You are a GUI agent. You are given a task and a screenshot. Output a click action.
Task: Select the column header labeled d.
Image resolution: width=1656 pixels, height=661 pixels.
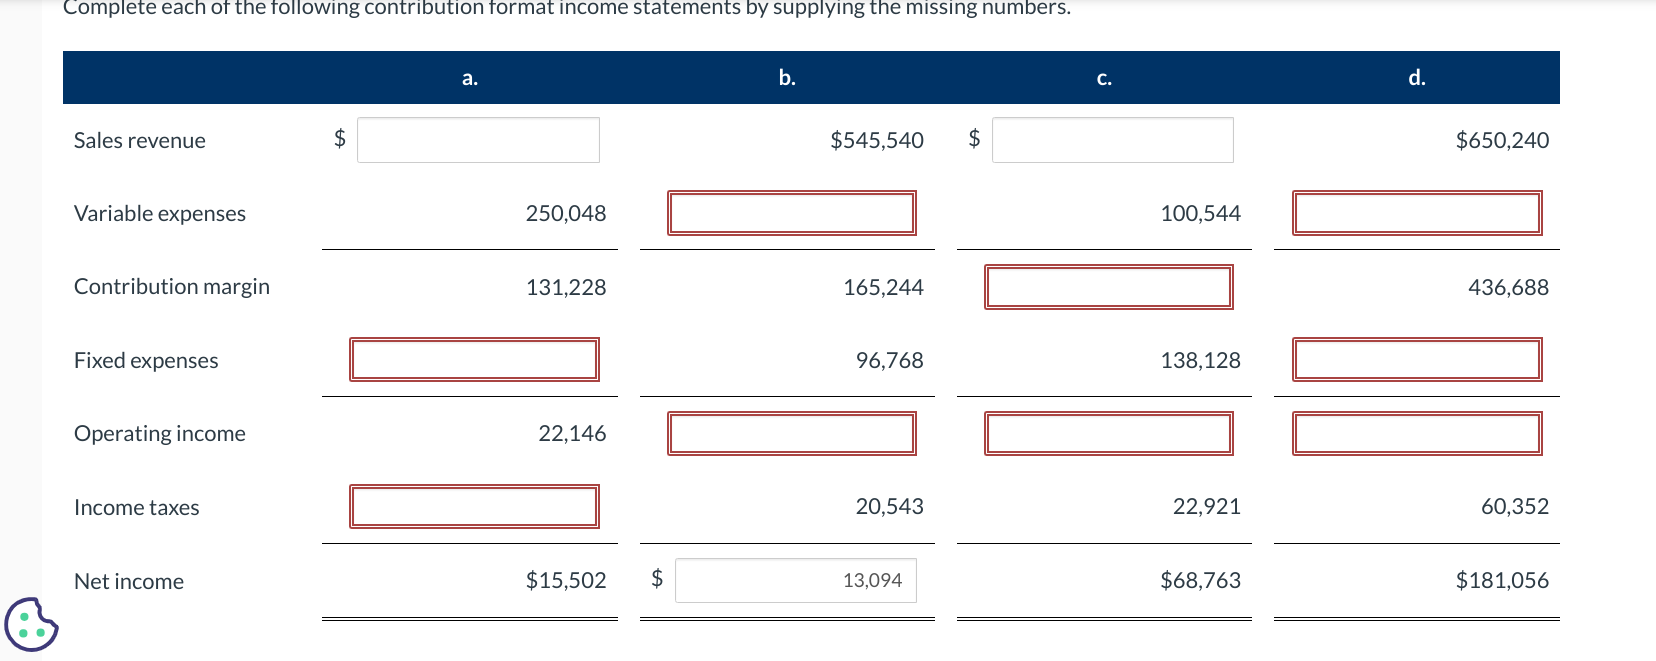pos(1416,77)
